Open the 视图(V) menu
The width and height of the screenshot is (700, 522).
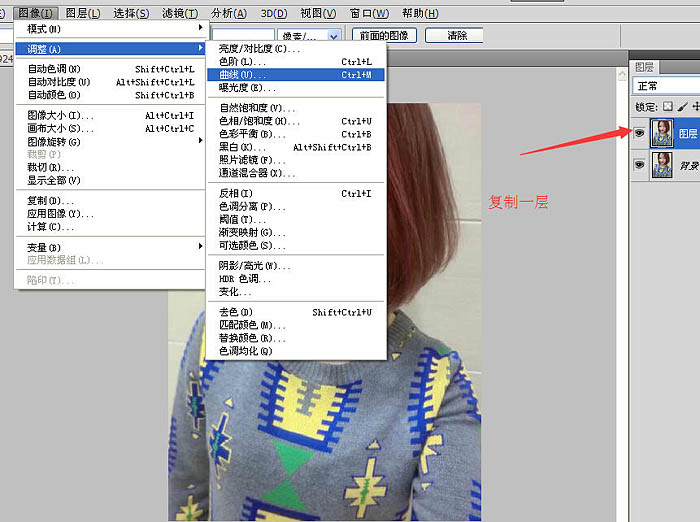pos(318,13)
